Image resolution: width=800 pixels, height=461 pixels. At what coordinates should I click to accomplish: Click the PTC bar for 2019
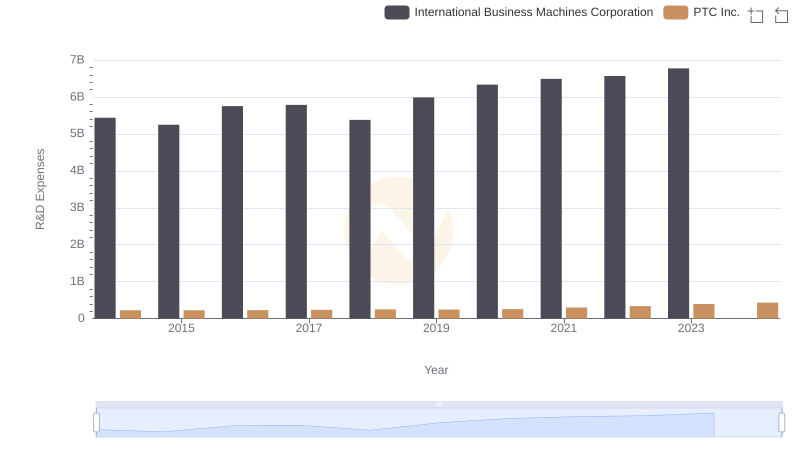point(449,314)
